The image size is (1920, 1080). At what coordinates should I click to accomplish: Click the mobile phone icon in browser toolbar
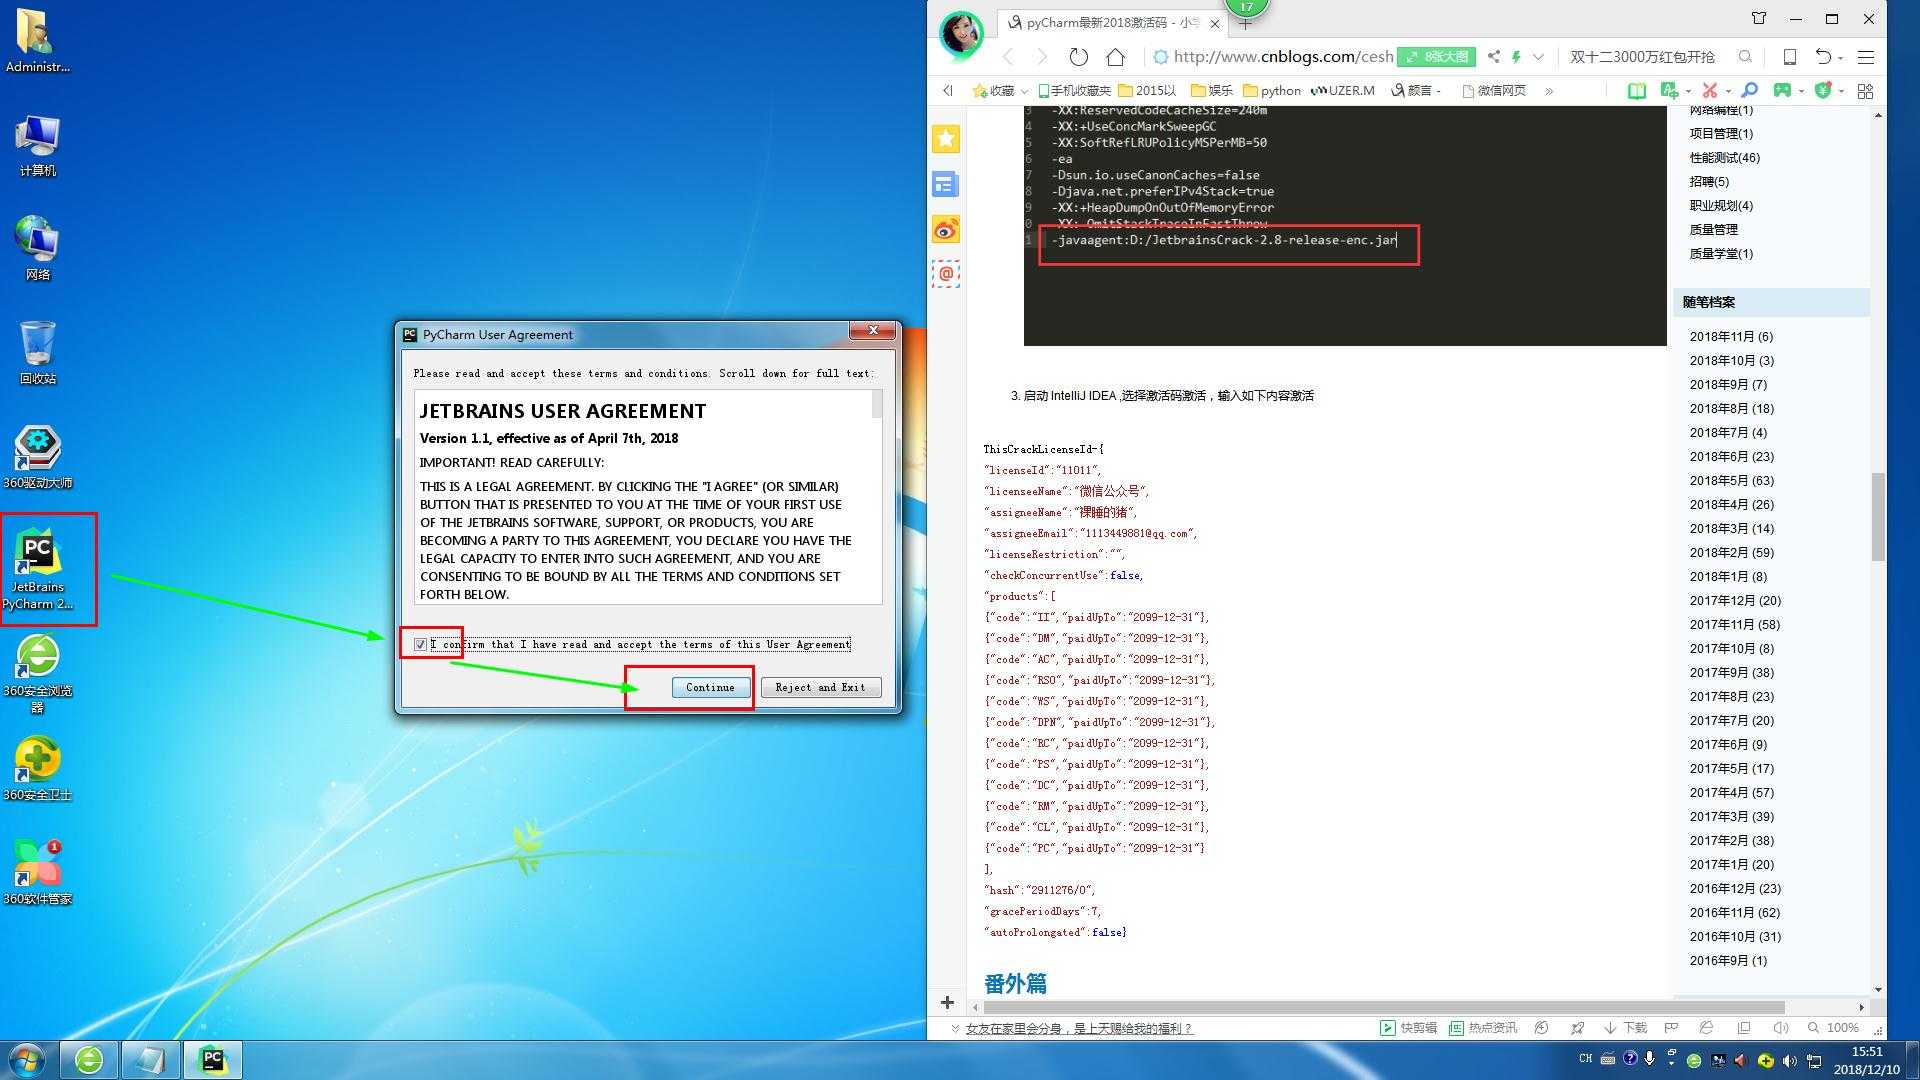pyautogui.click(x=1790, y=57)
